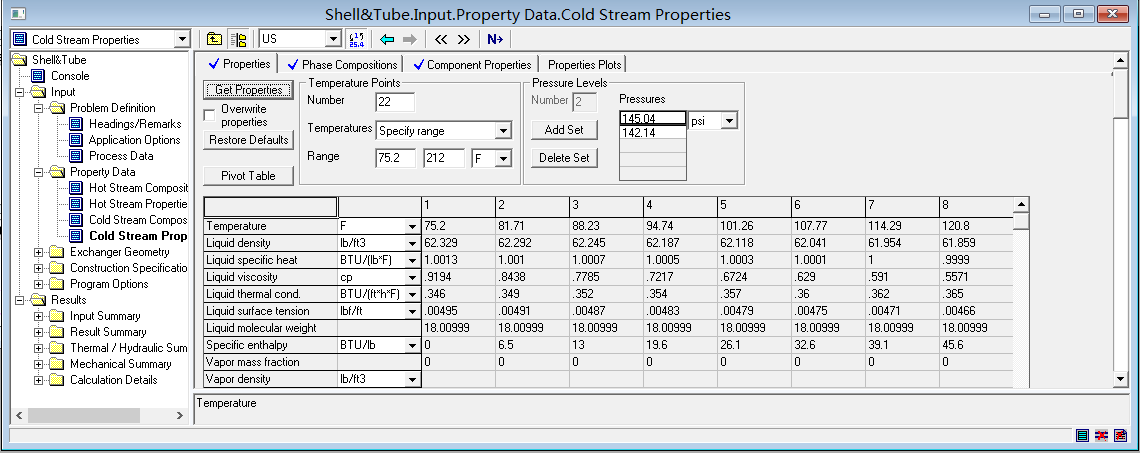Click the Input Summary folder icon
Screen dimensions: 1140x453
[57, 316]
